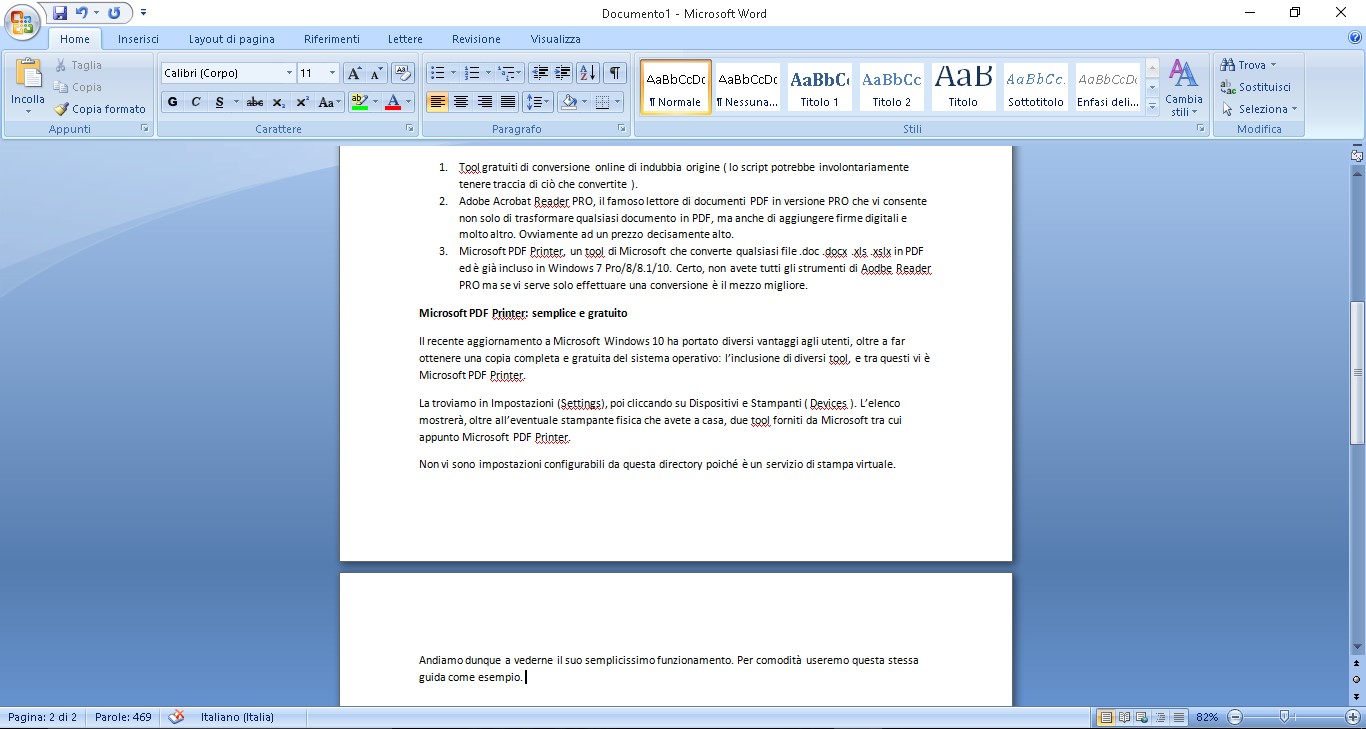Click the Parole: 469 word count

pyautogui.click(x=123, y=717)
